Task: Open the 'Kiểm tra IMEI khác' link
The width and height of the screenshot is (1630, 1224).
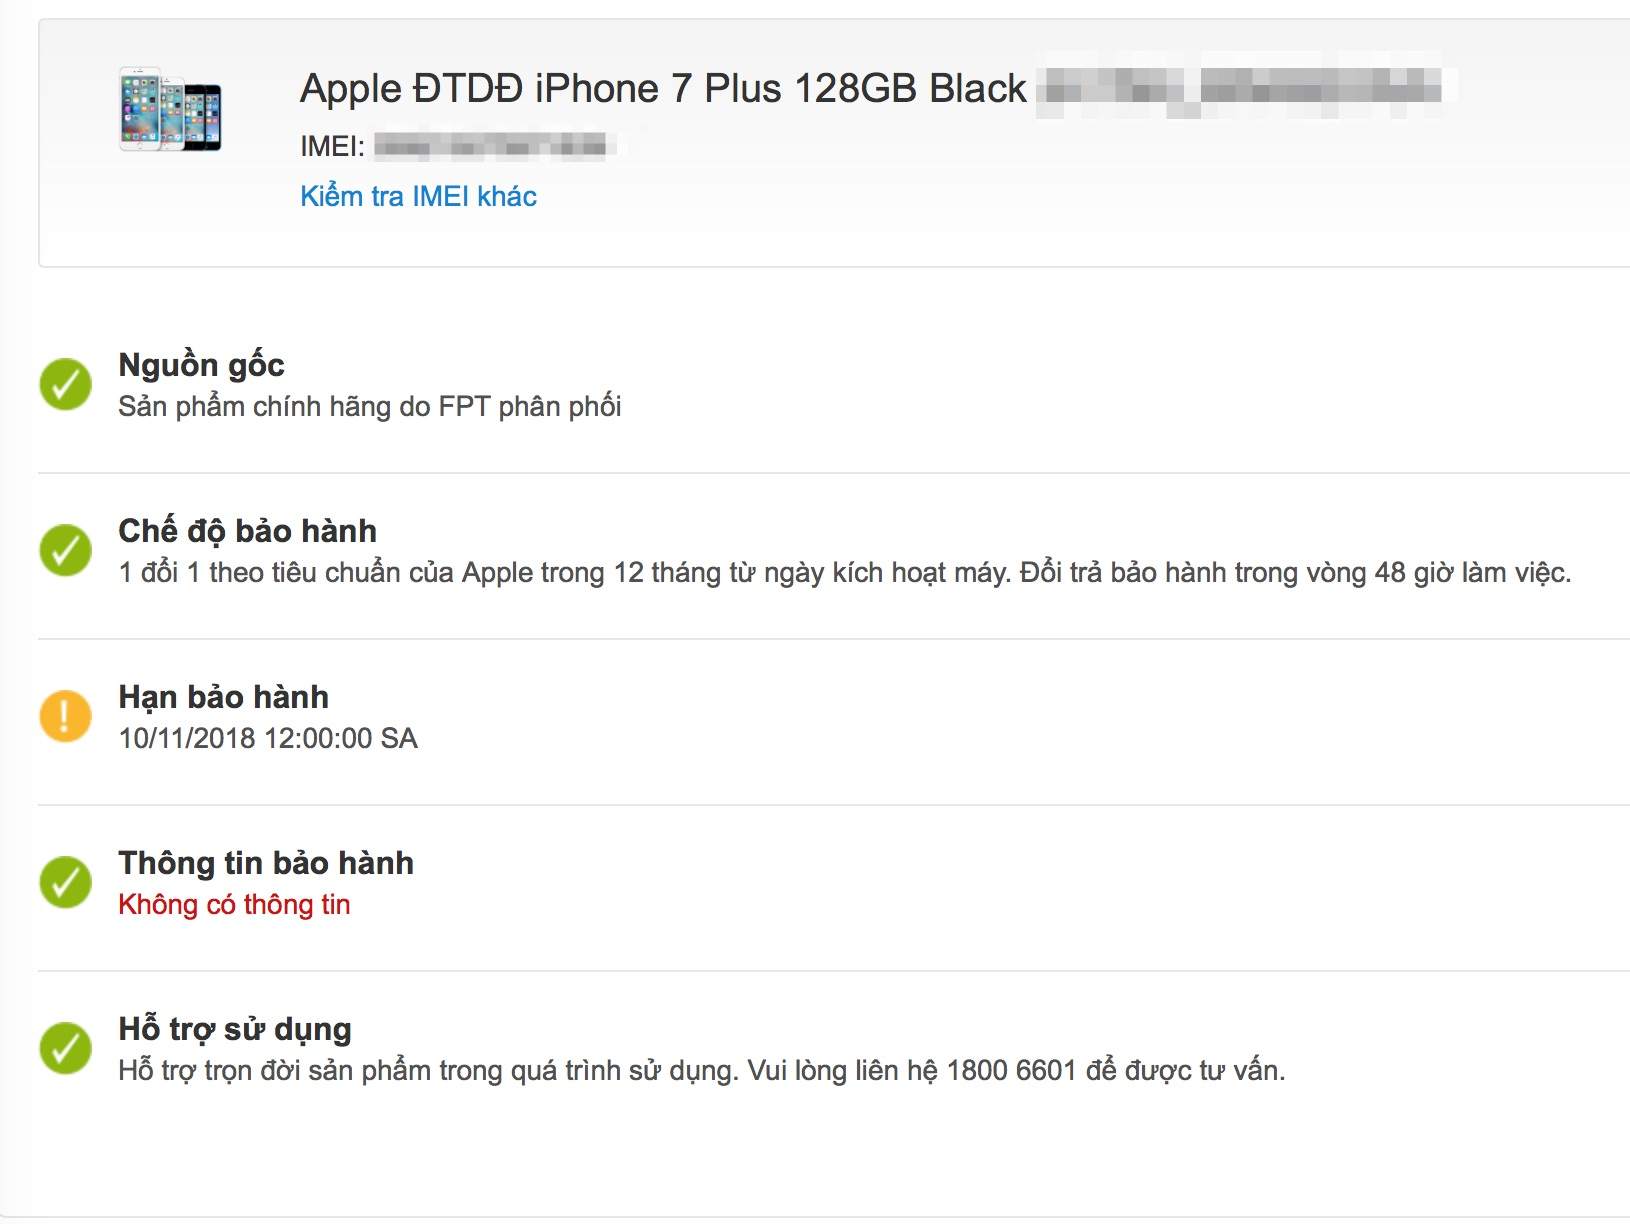Action: click(418, 196)
